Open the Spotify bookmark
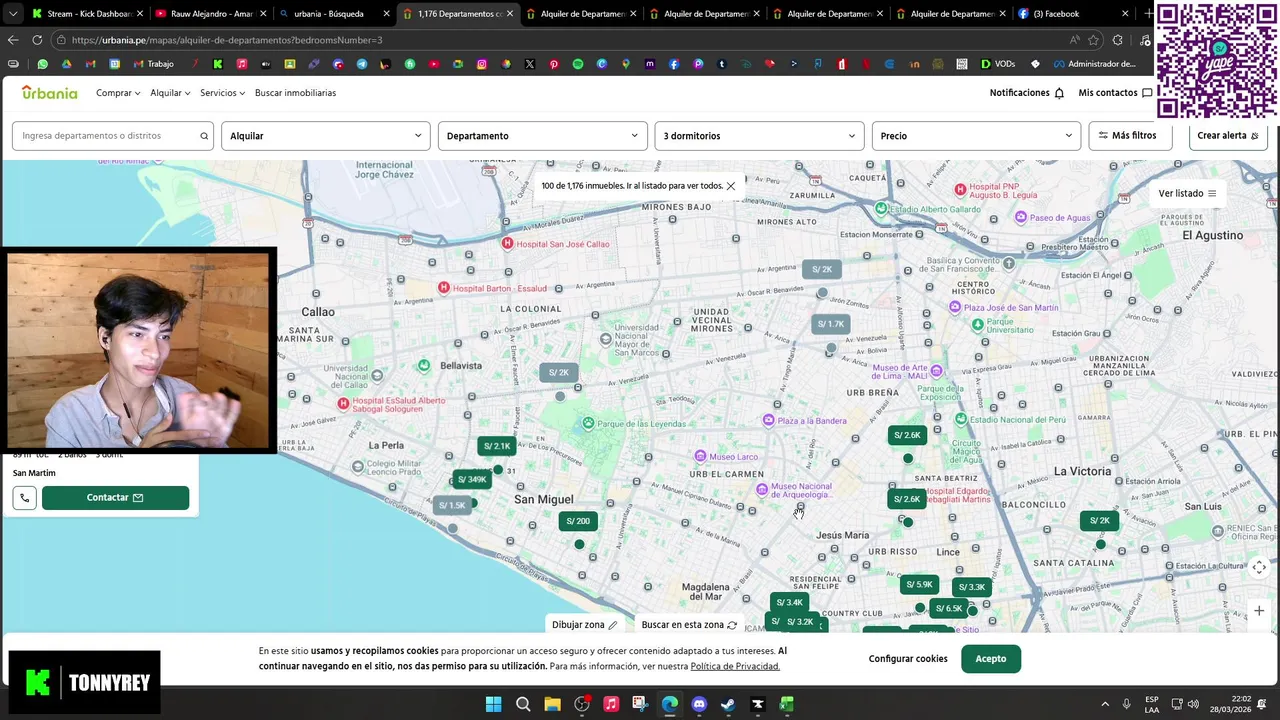1280x720 pixels. (578, 64)
